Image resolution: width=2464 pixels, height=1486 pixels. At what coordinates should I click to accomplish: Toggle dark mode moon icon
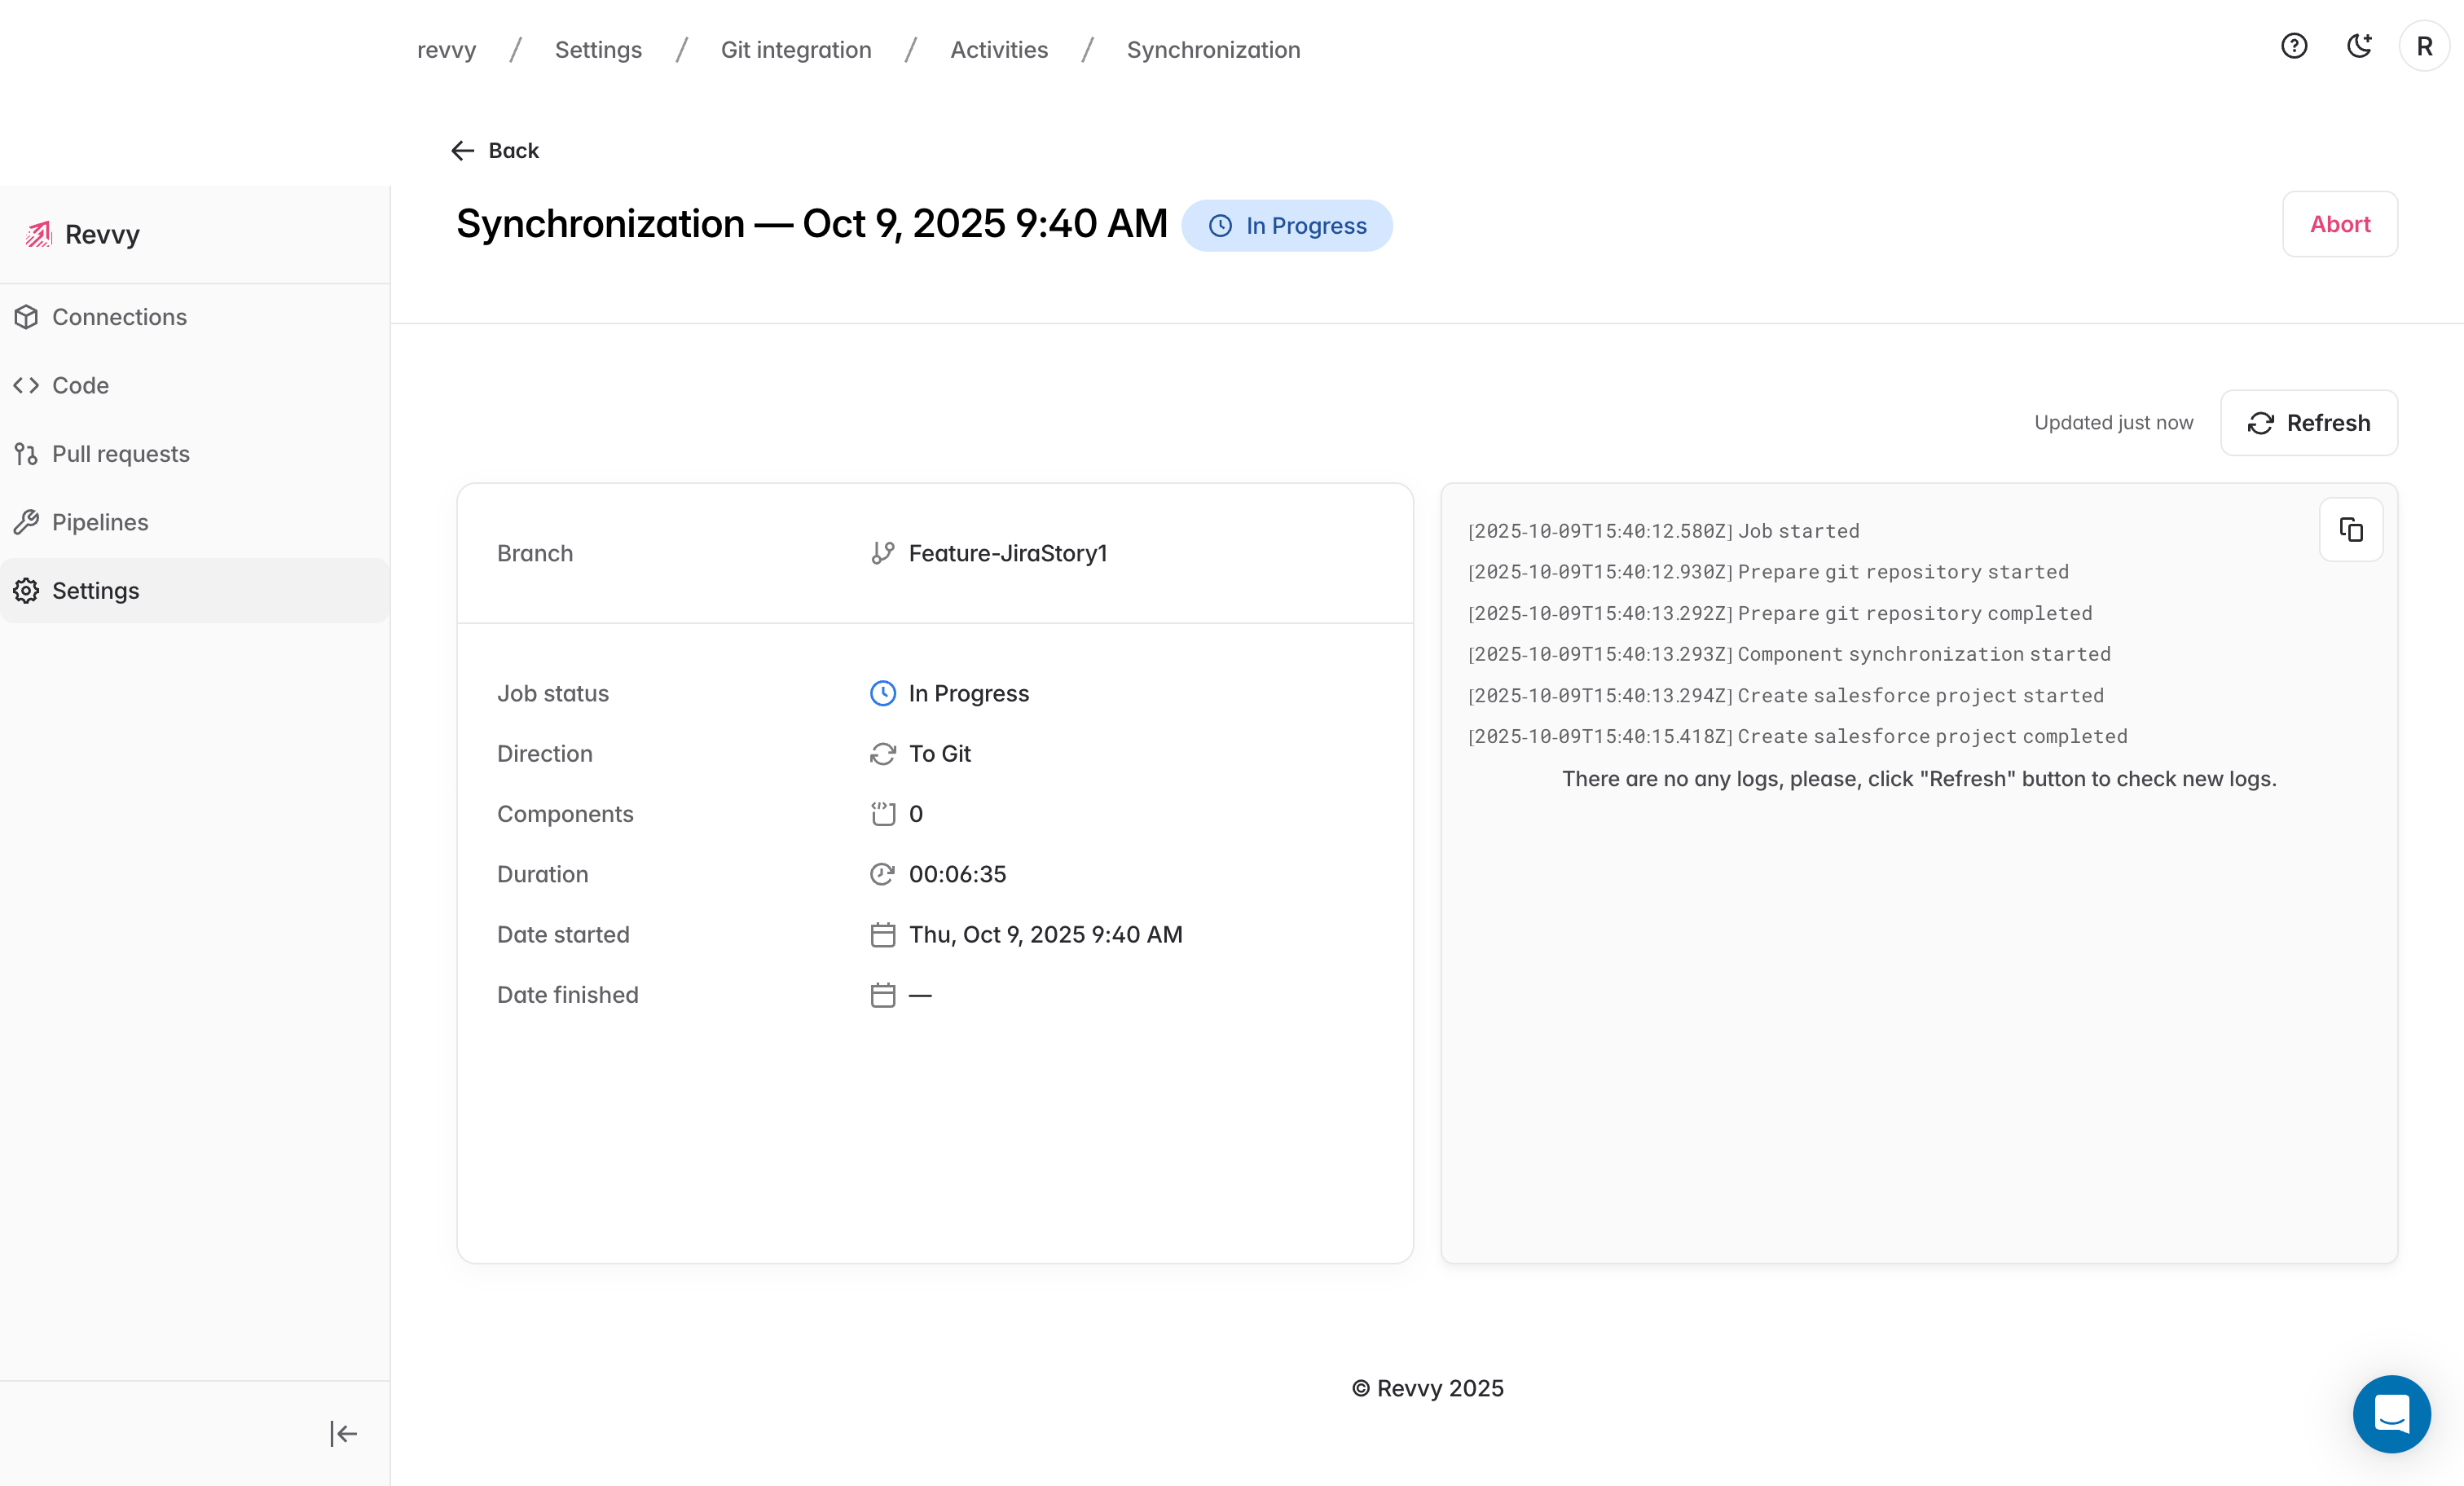click(2359, 46)
